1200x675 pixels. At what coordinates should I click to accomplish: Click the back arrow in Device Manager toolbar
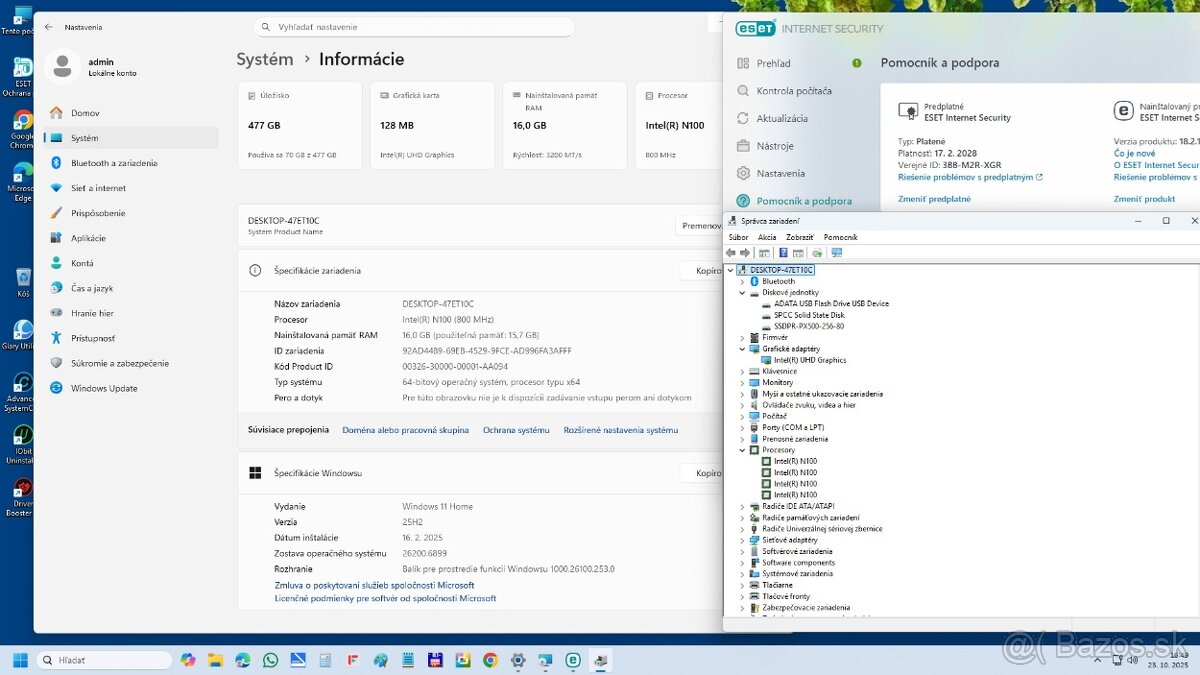coord(731,253)
